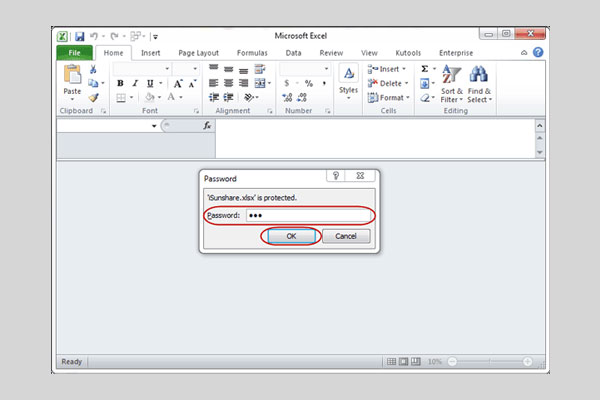The height and width of the screenshot is (400, 600).
Task: Open the font size combo box
Action: point(186,69)
